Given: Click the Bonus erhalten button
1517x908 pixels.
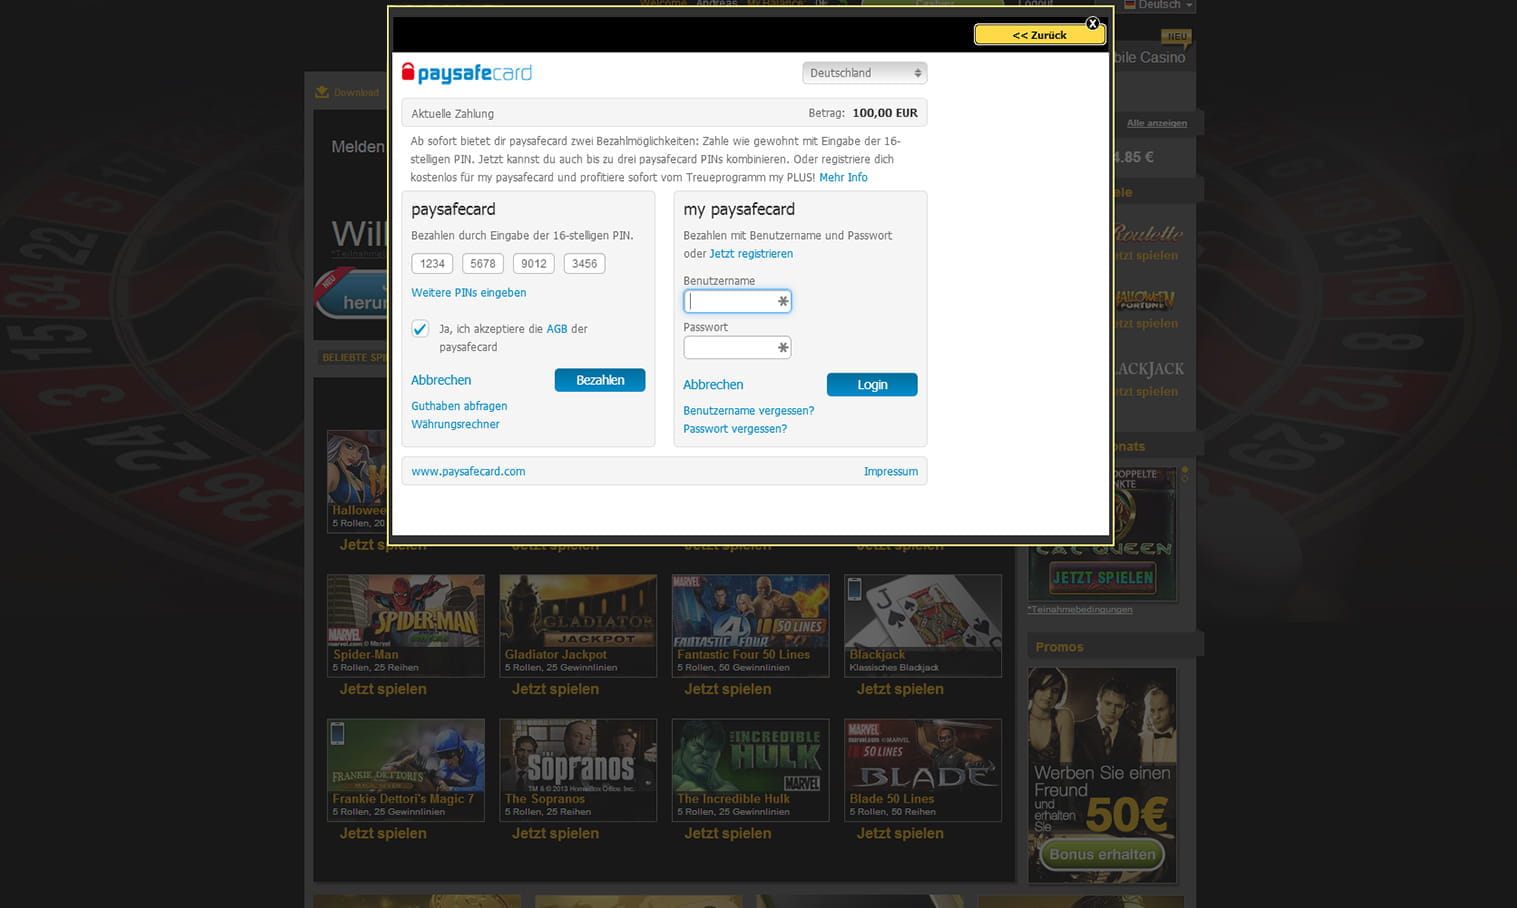Looking at the screenshot, I should click(1102, 854).
